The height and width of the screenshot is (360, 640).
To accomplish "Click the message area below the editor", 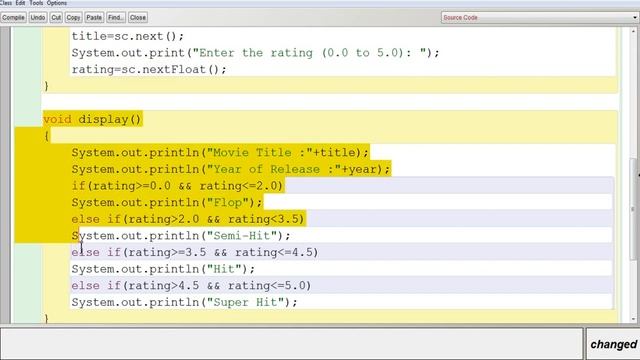I will point(291,344).
